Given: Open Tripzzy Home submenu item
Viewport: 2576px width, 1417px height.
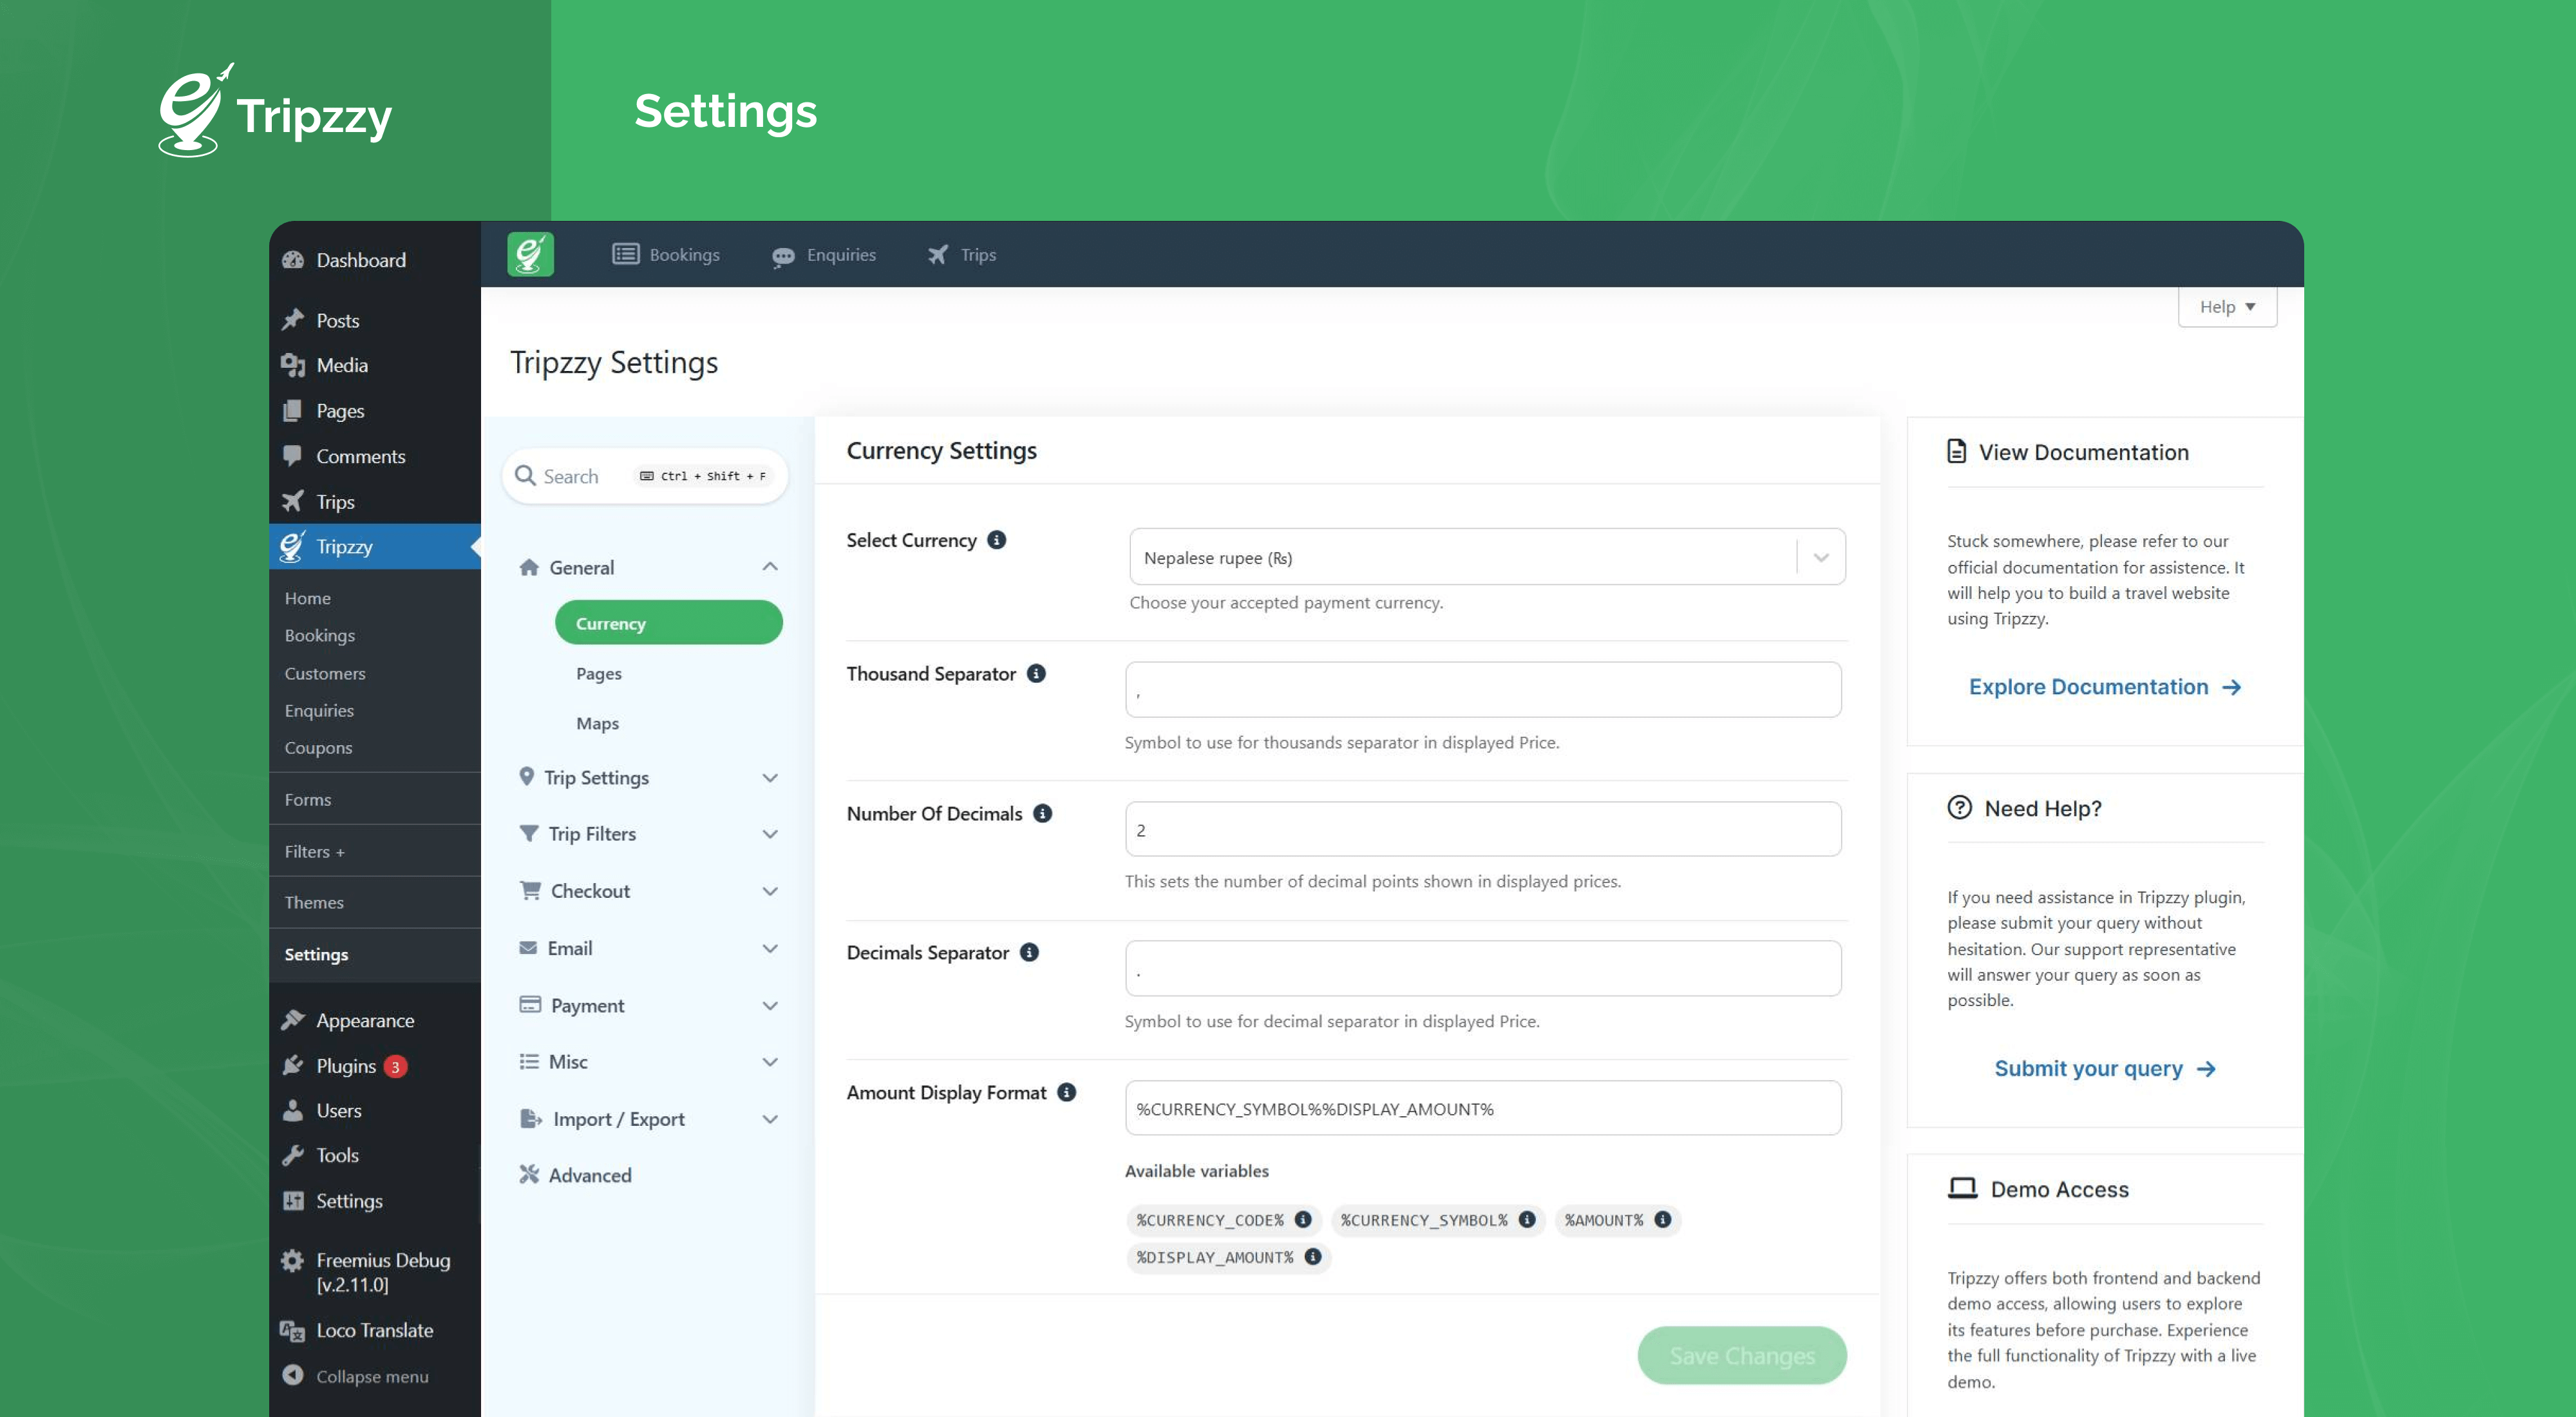Looking at the screenshot, I should pos(307,598).
